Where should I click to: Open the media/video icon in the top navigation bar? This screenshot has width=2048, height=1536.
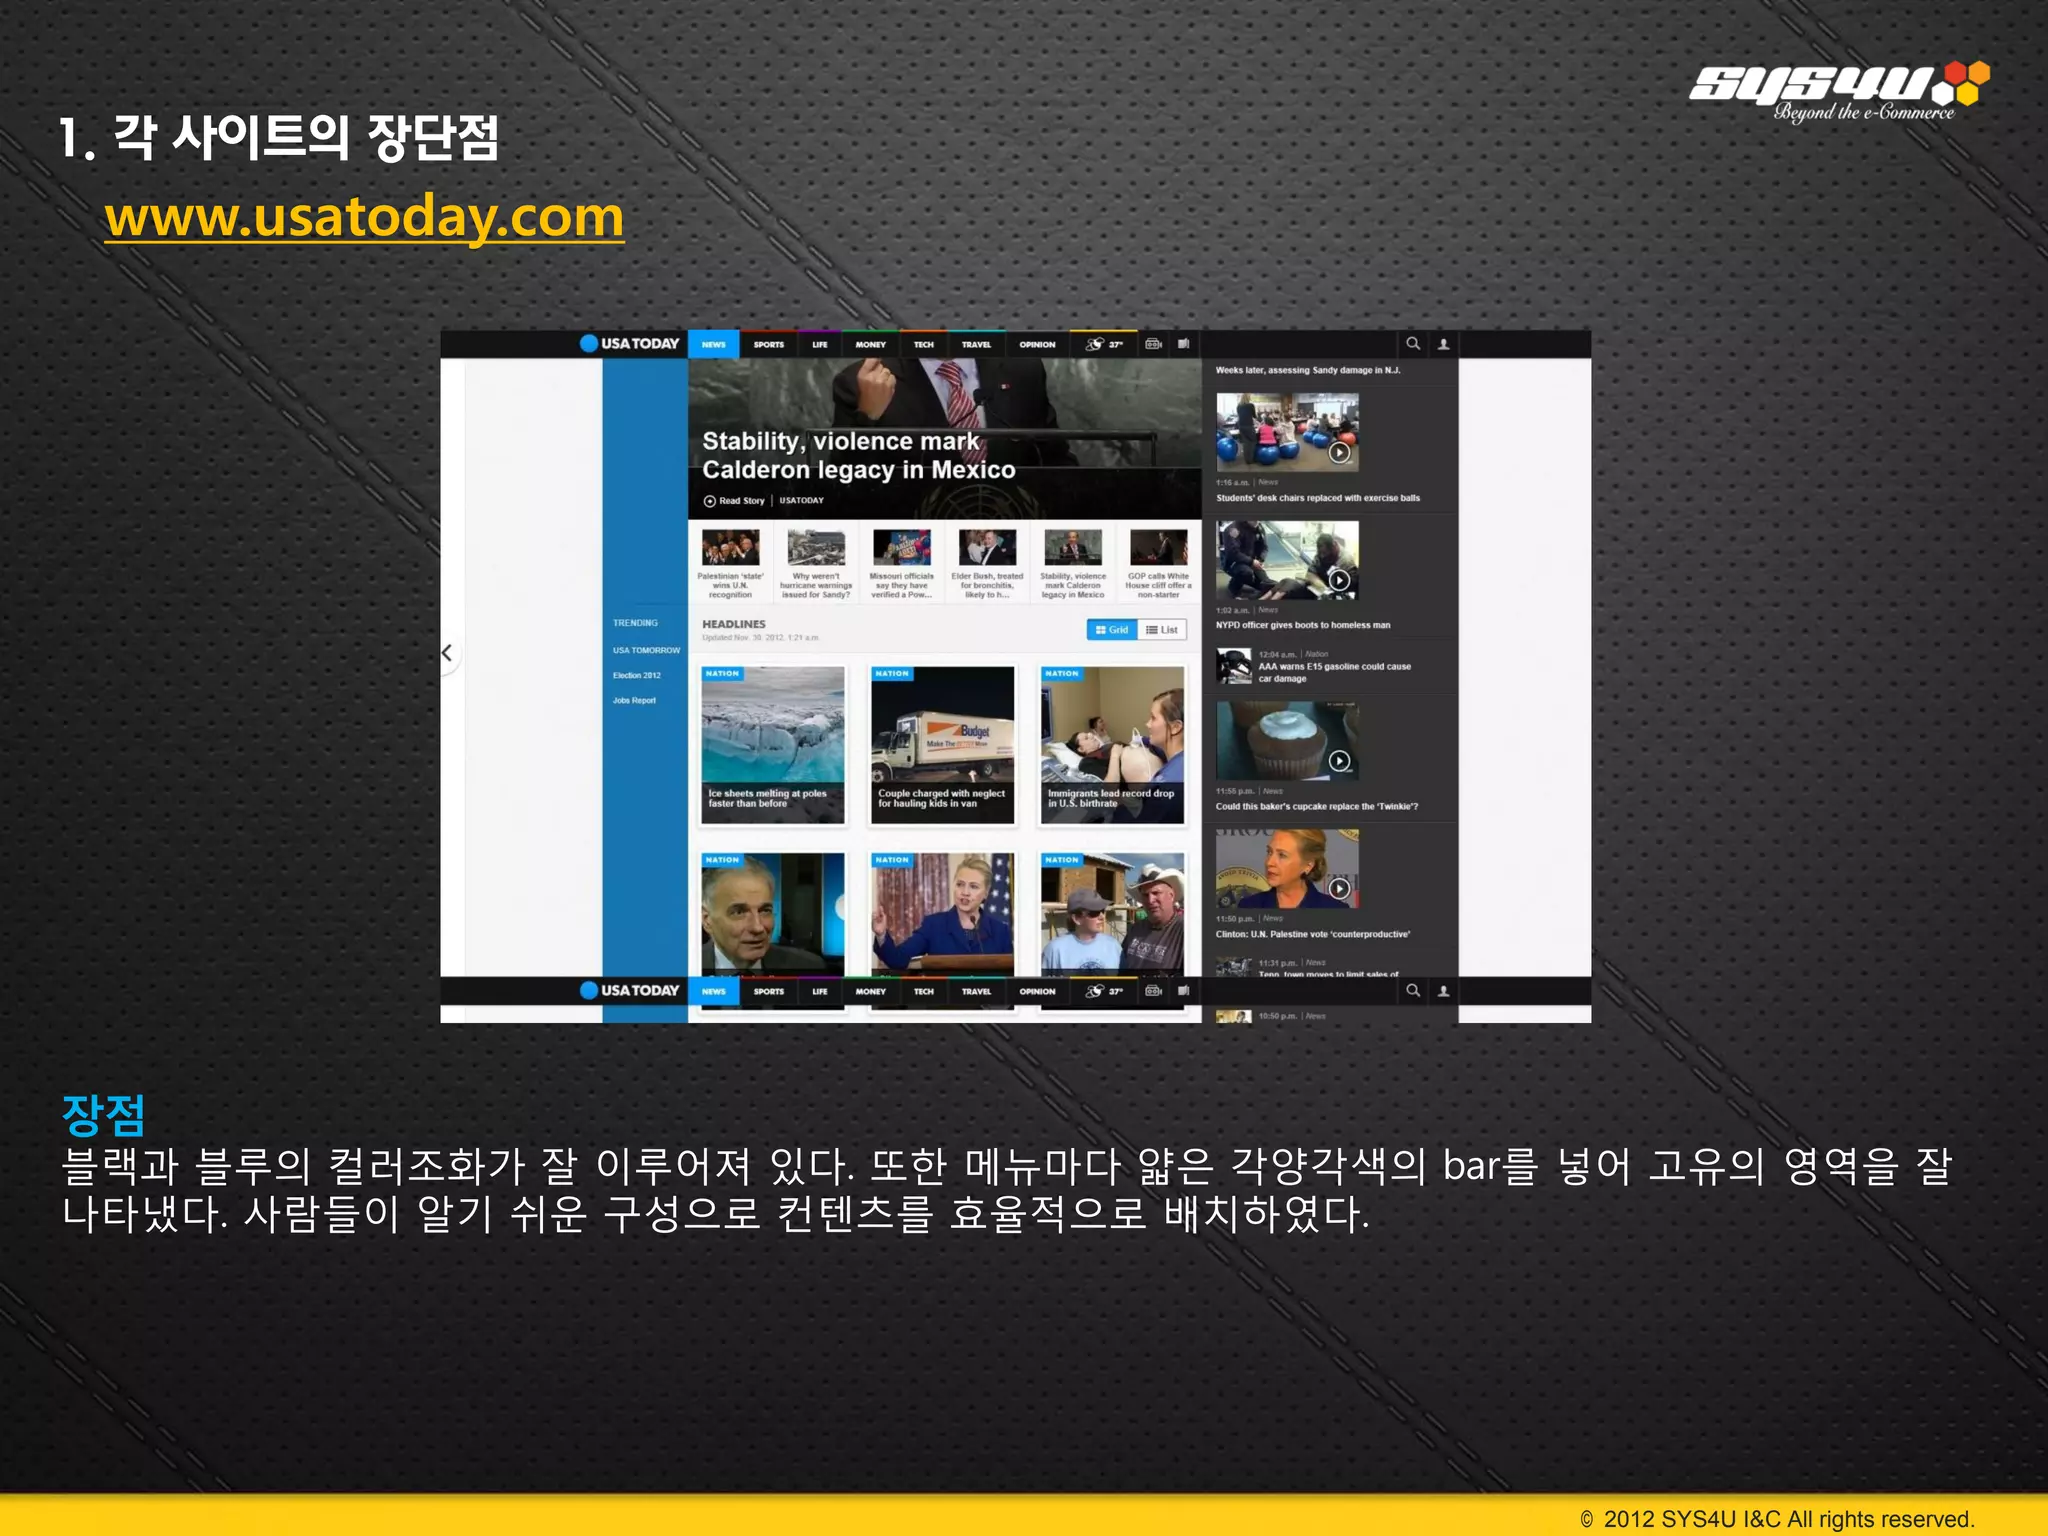pyautogui.click(x=1154, y=344)
